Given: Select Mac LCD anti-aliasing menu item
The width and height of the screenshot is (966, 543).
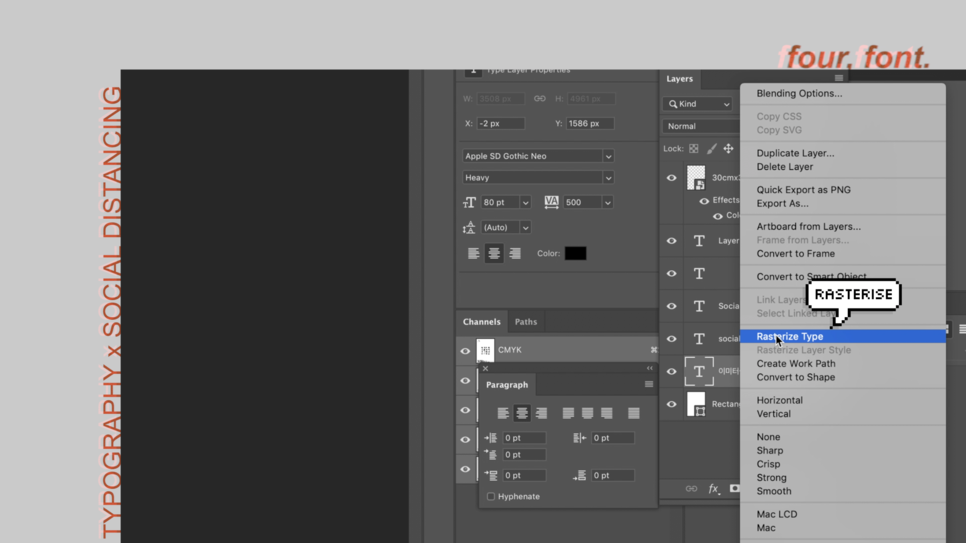Looking at the screenshot, I should pyautogui.click(x=776, y=514).
